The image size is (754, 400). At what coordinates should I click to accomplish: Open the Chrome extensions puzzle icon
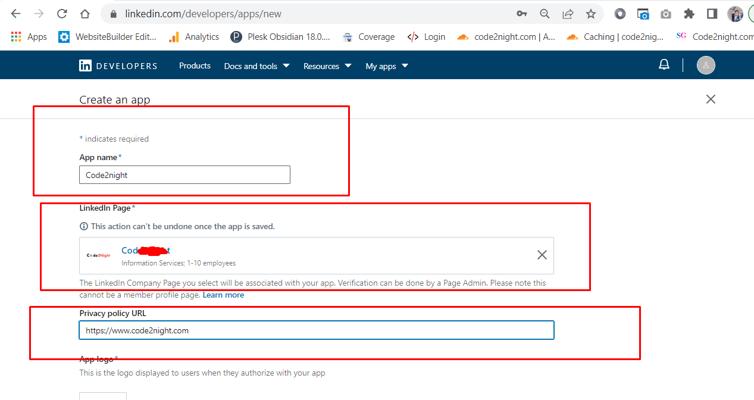[x=689, y=14]
